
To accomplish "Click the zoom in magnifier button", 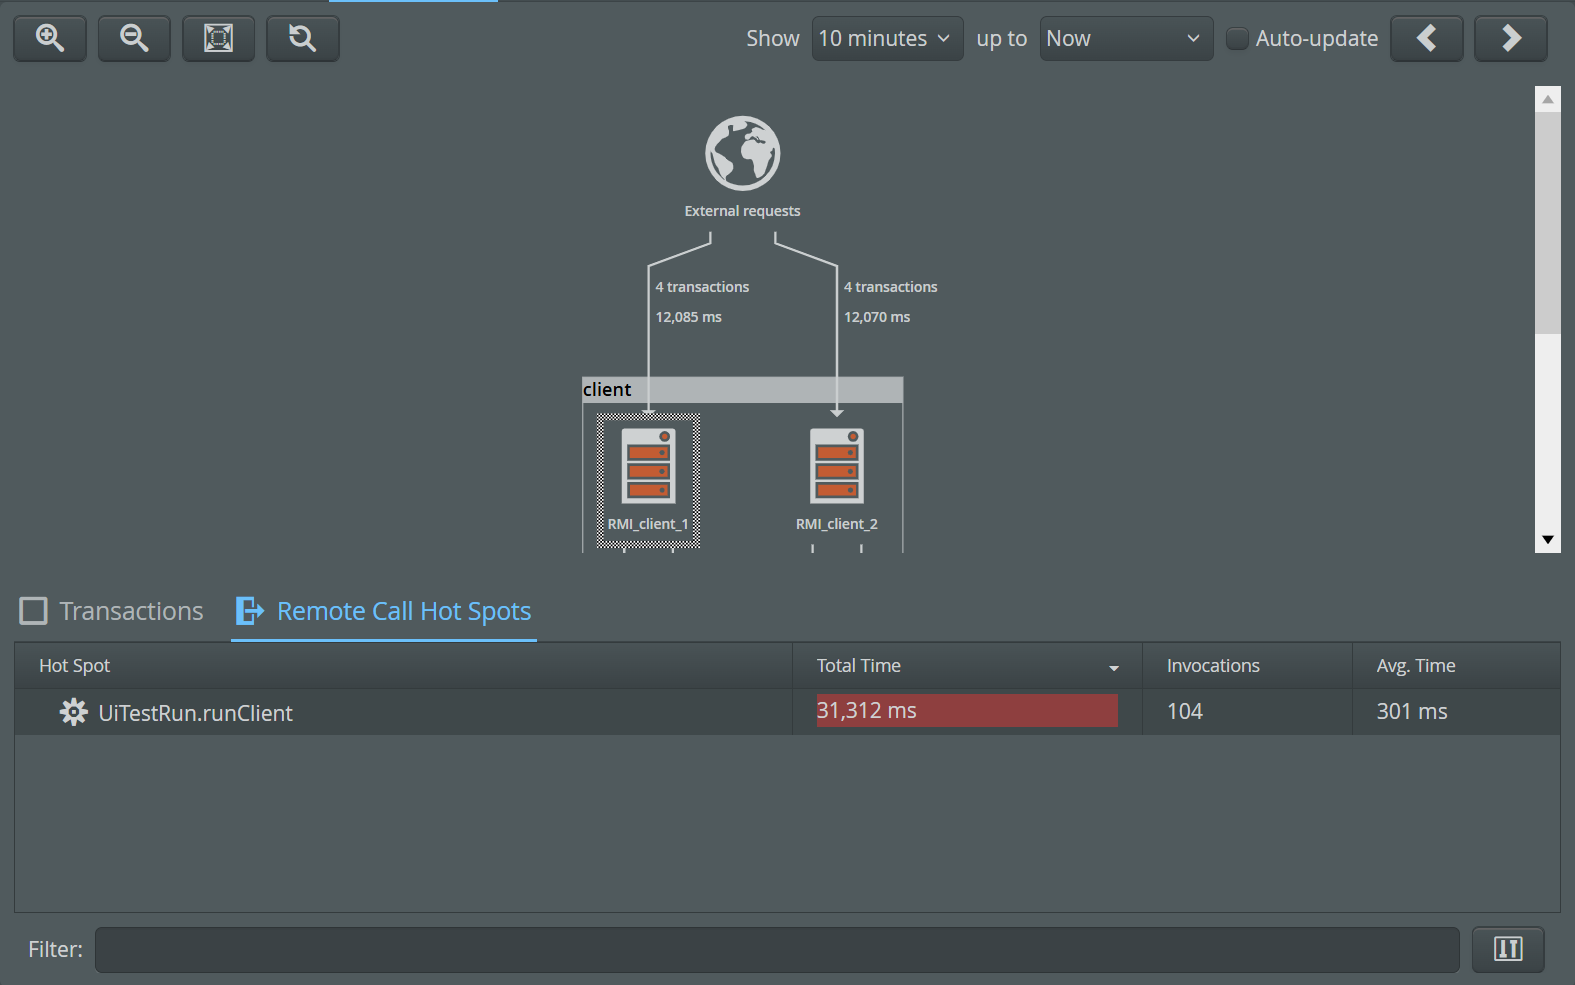I will (50, 38).
